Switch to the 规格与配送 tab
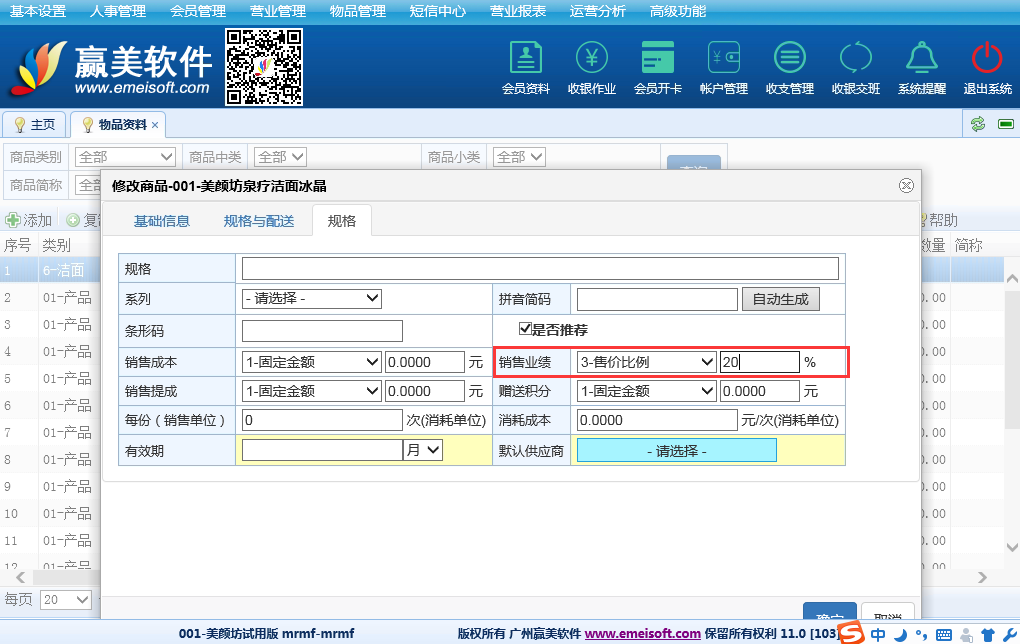 tap(259, 221)
